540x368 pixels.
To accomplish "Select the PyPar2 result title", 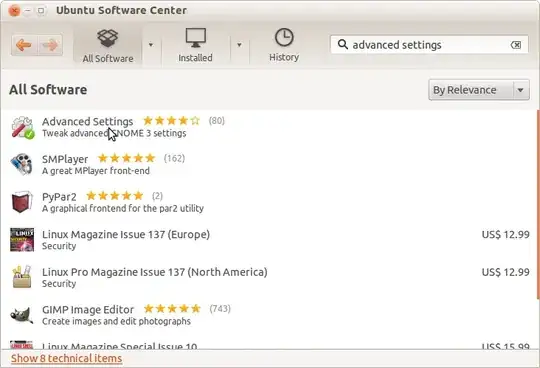I will coord(59,197).
